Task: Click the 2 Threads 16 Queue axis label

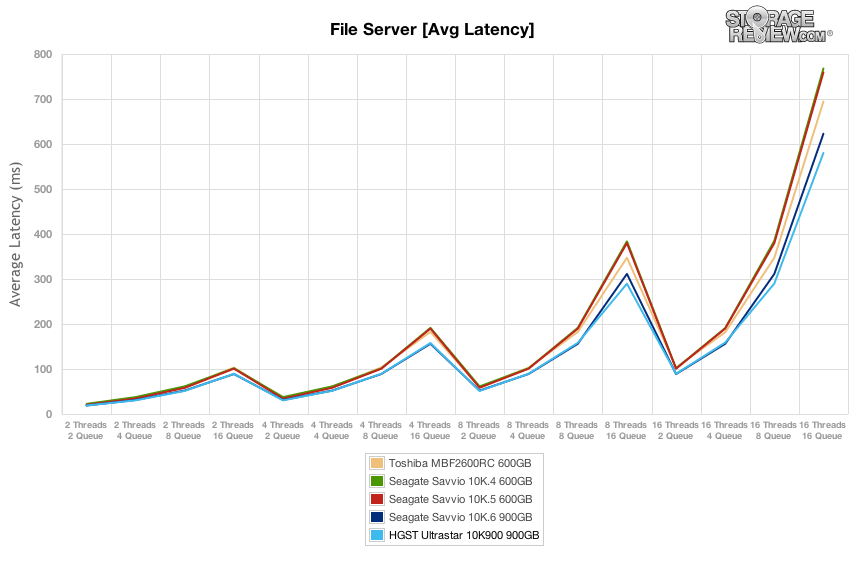Action: [x=233, y=430]
